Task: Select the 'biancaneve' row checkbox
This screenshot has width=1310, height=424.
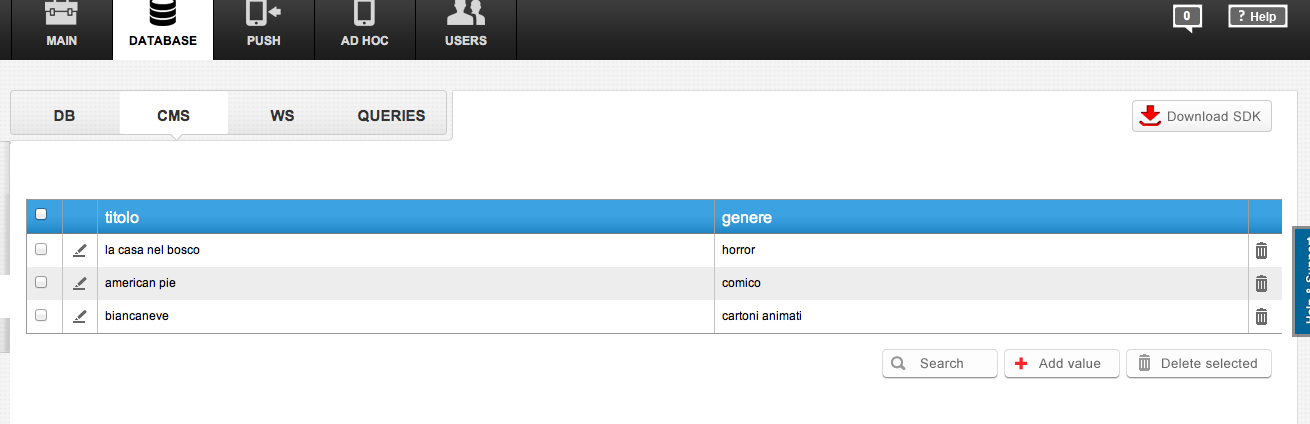Action: coord(41,315)
